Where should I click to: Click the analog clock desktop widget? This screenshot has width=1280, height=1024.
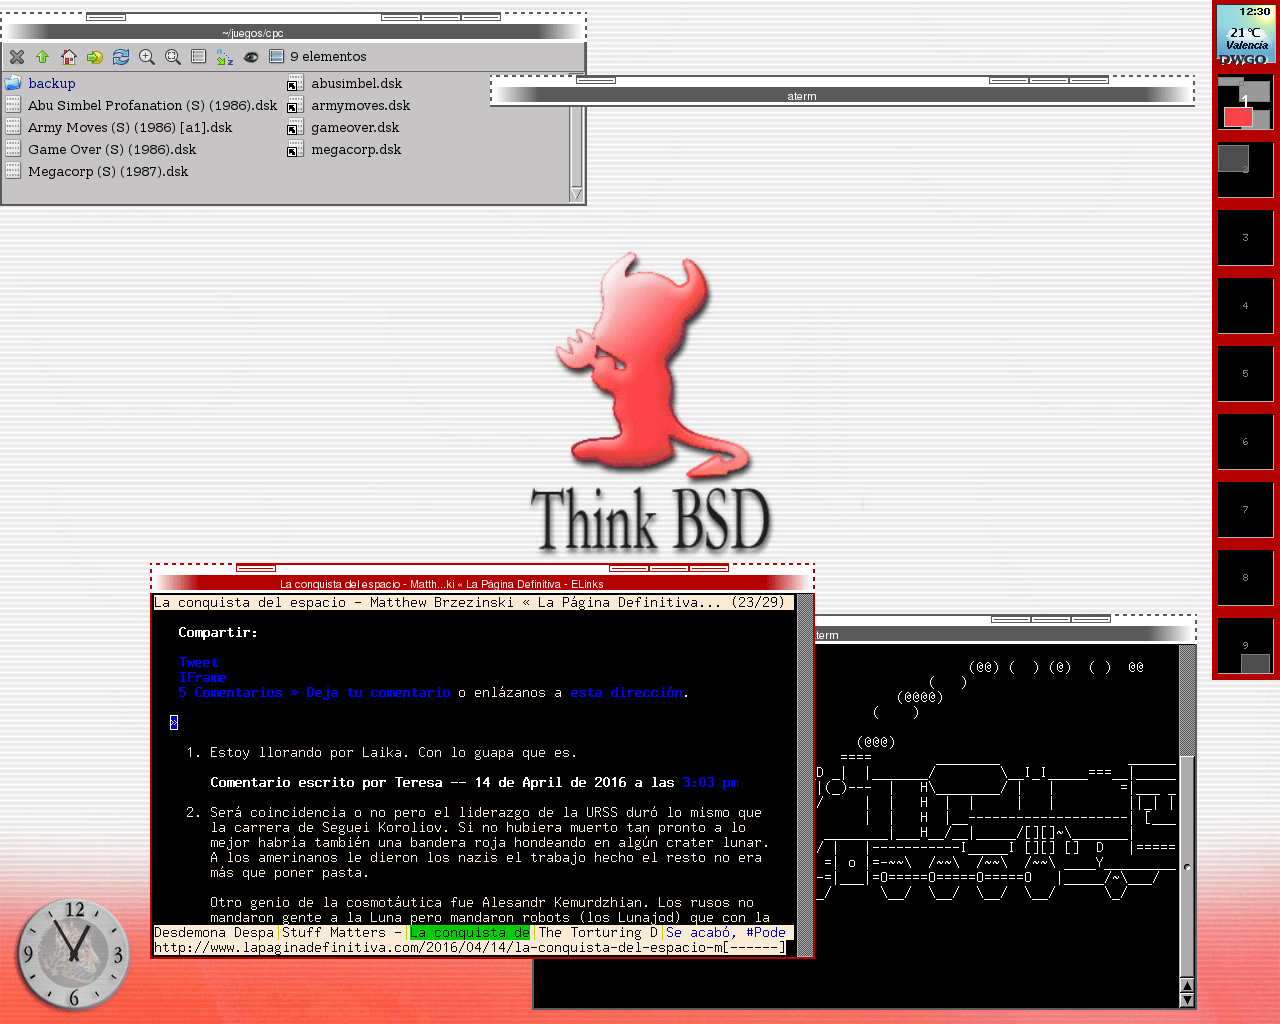pyautogui.click(x=74, y=954)
